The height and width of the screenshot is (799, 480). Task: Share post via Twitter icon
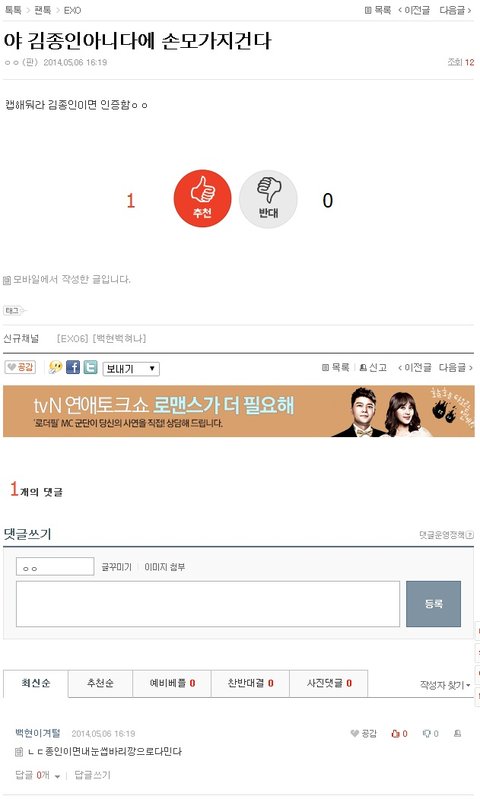click(x=91, y=367)
